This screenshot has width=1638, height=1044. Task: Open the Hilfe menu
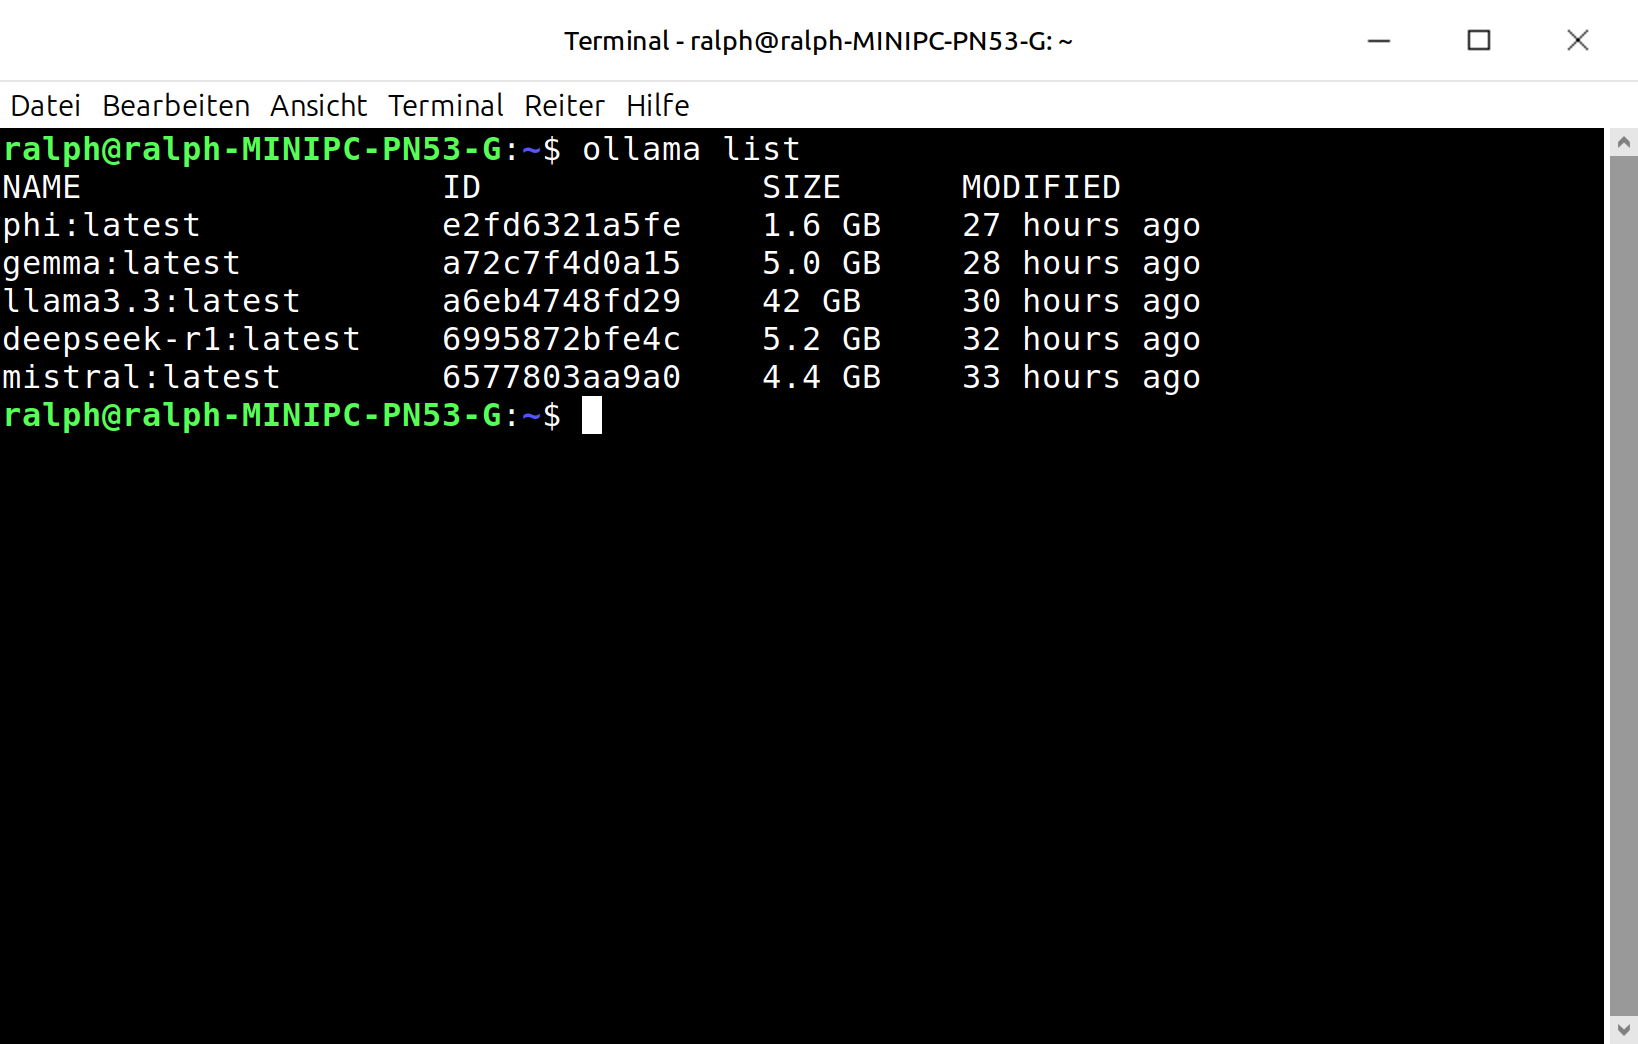point(657,105)
